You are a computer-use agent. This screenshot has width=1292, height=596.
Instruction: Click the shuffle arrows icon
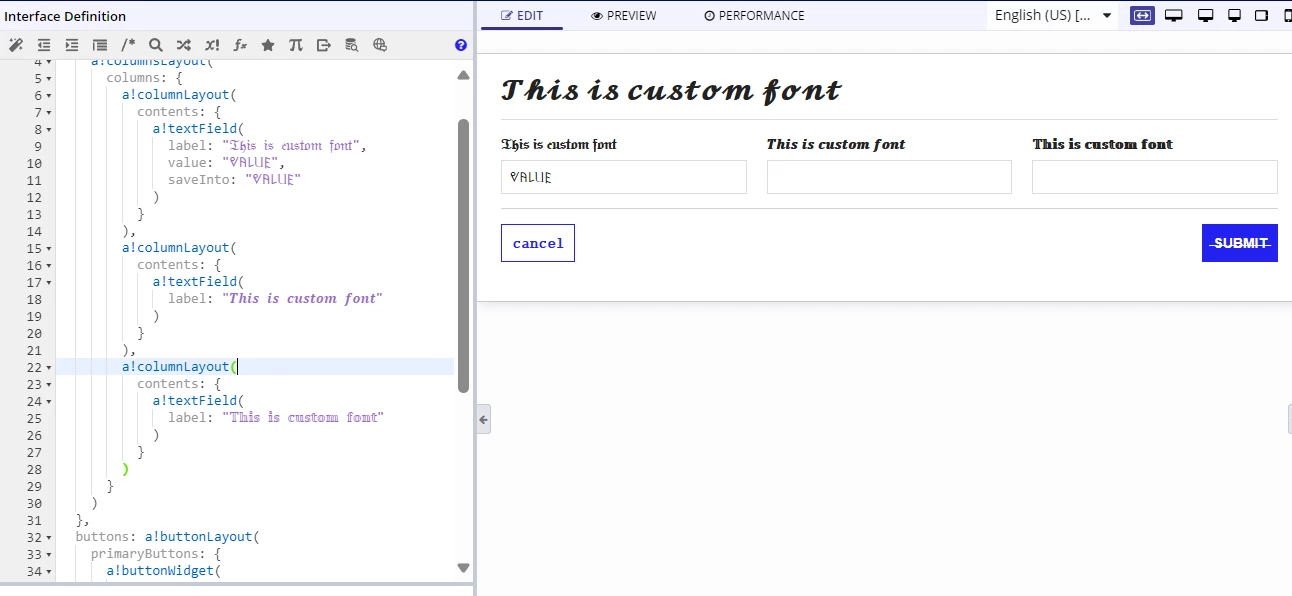pyautogui.click(x=184, y=45)
